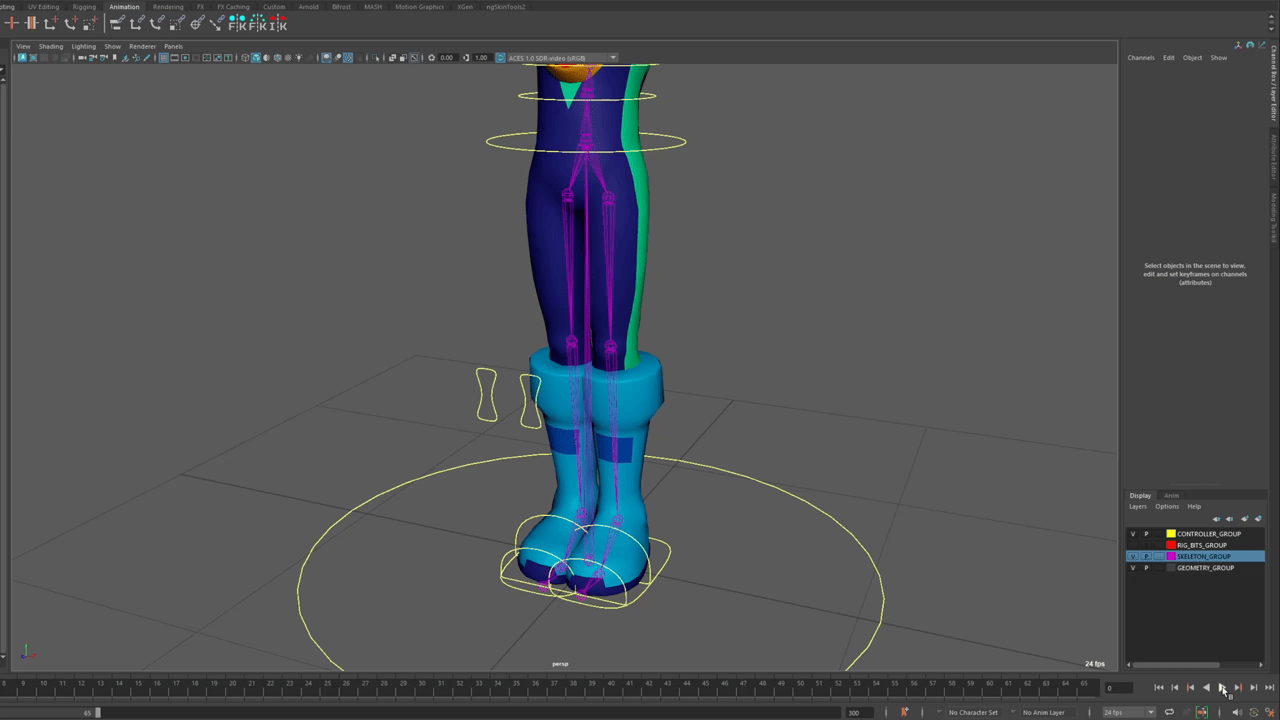
Task: Switch to the Rigging shelf tab
Action: coord(84,7)
